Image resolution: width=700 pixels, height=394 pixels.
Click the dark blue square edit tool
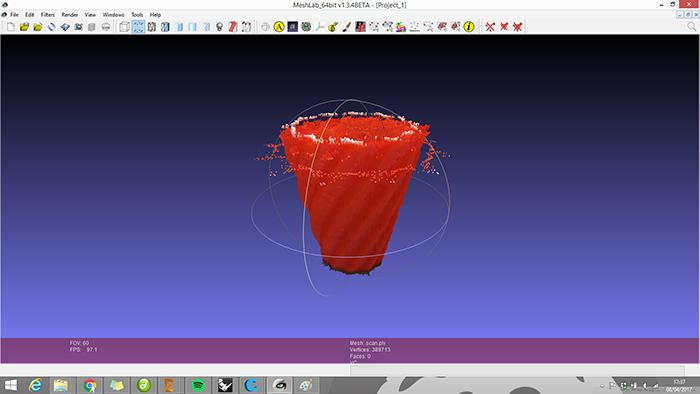(x=292, y=27)
